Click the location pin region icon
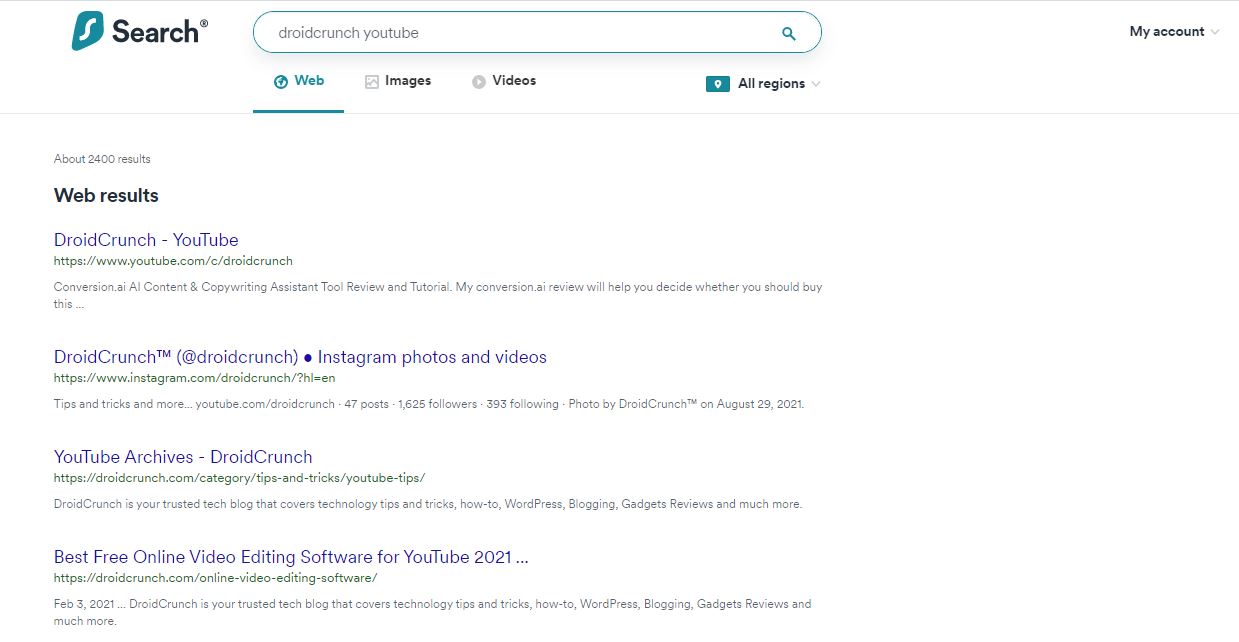The height and width of the screenshot is (642, 1239). 717,84
